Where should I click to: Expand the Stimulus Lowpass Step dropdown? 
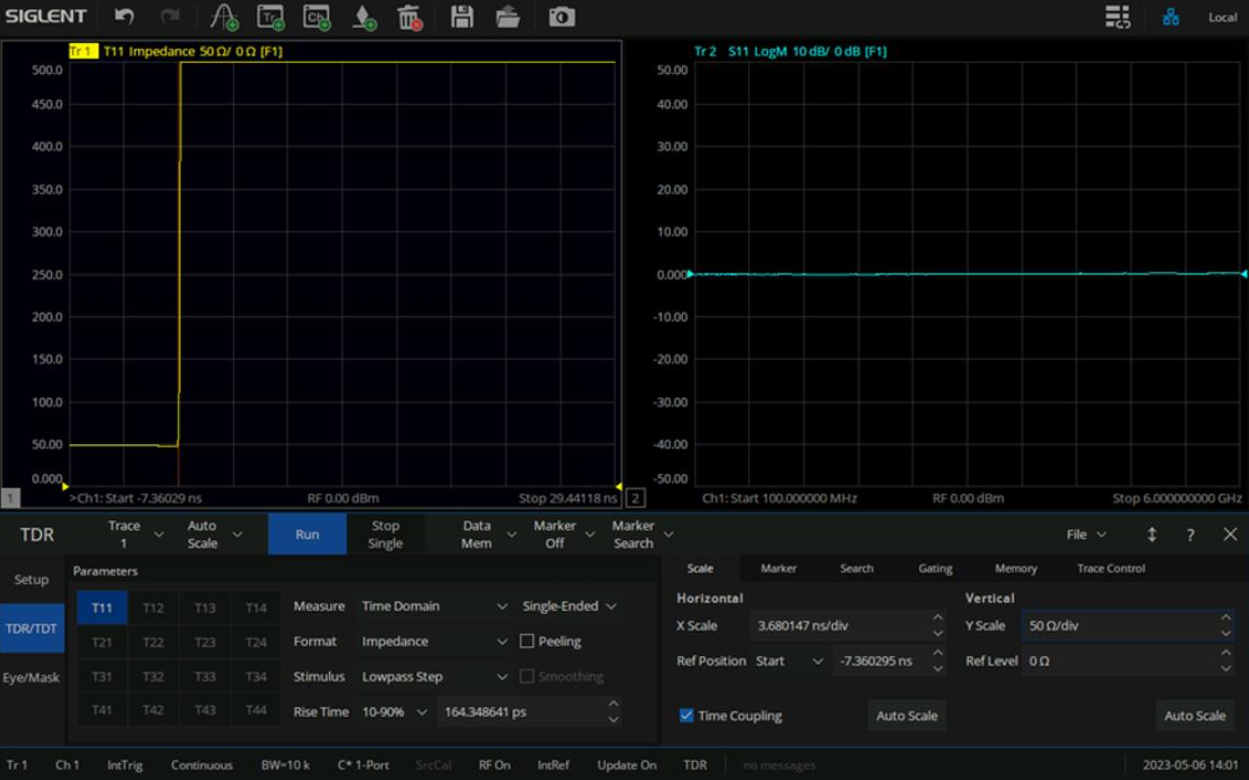pyautogui.click(x=435, y=677)
